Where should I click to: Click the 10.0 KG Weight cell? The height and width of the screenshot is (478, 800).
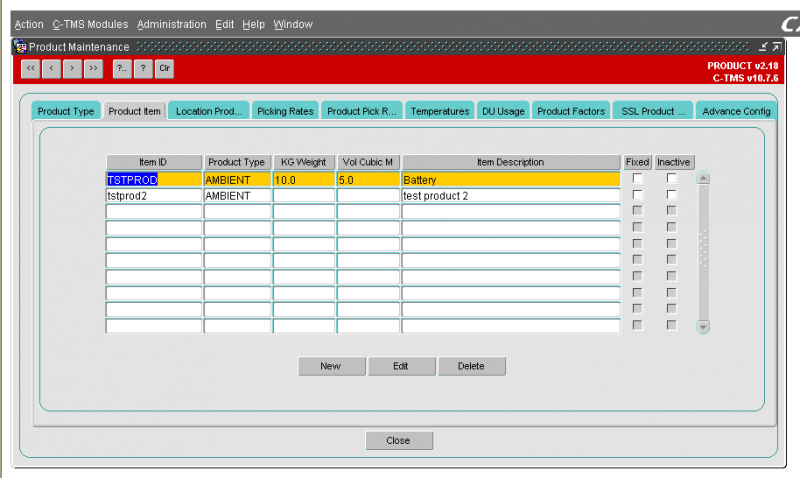[x=304, y=180]
